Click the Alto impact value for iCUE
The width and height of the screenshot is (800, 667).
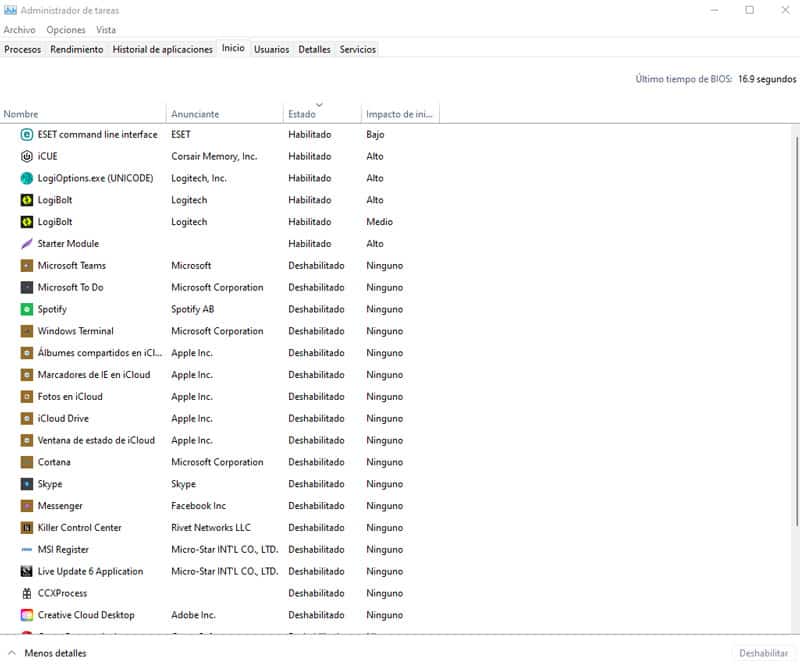374,157
